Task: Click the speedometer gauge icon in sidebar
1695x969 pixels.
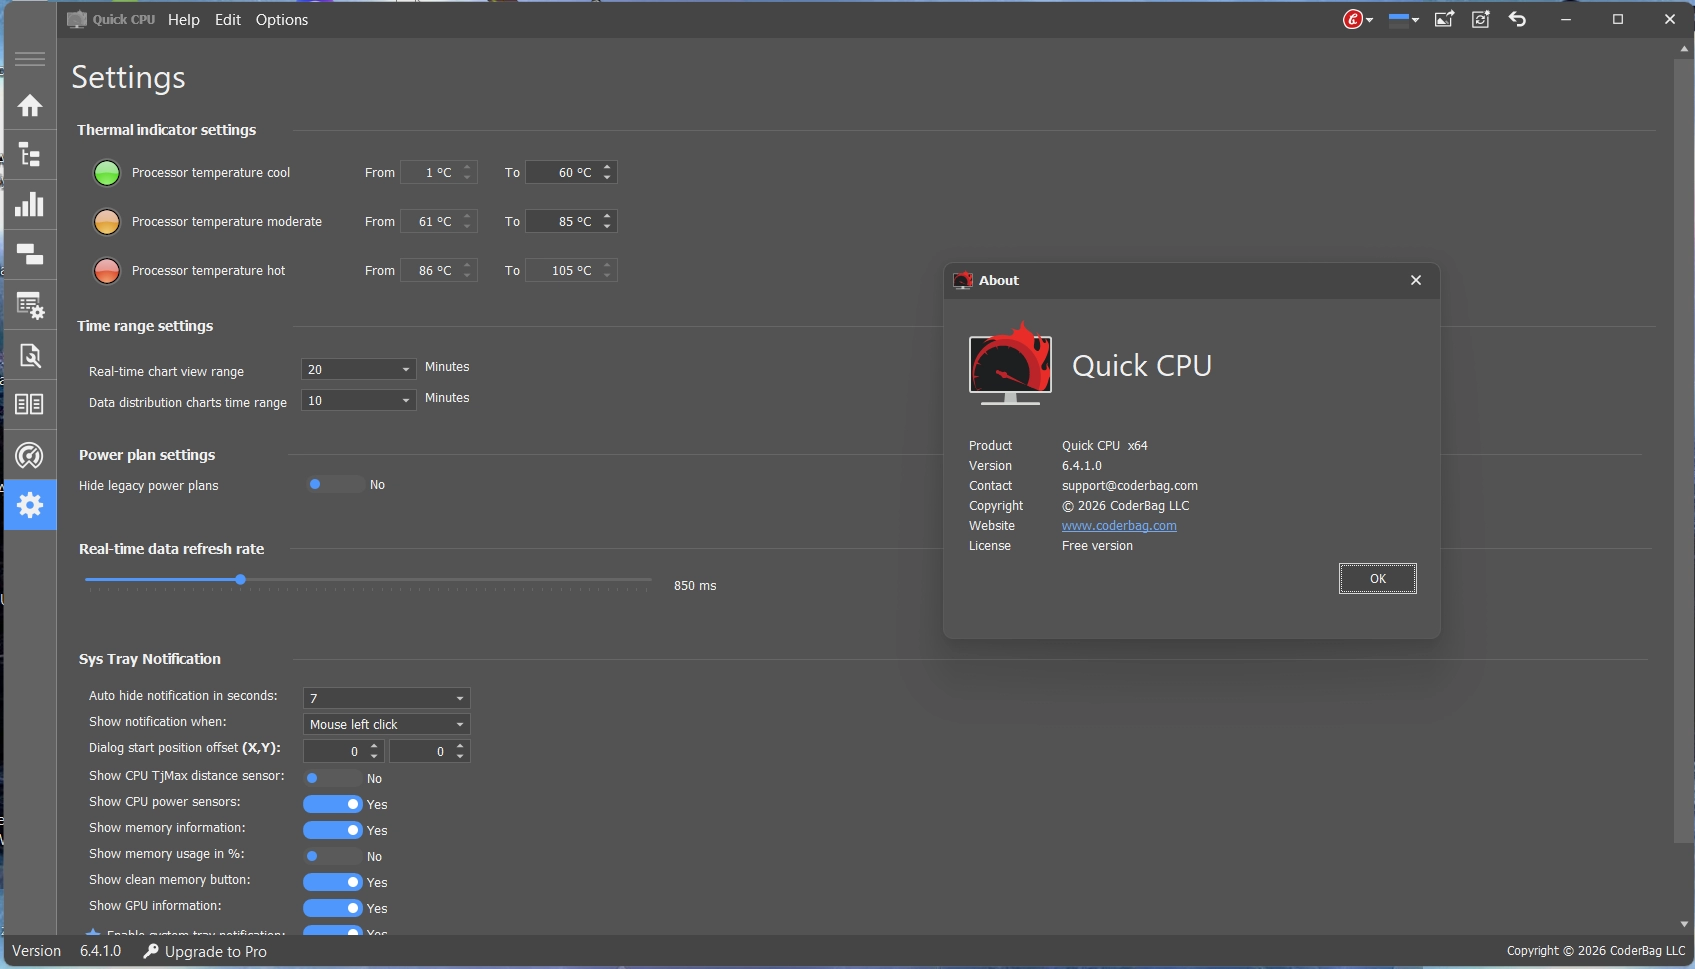Action: [30, 456]
